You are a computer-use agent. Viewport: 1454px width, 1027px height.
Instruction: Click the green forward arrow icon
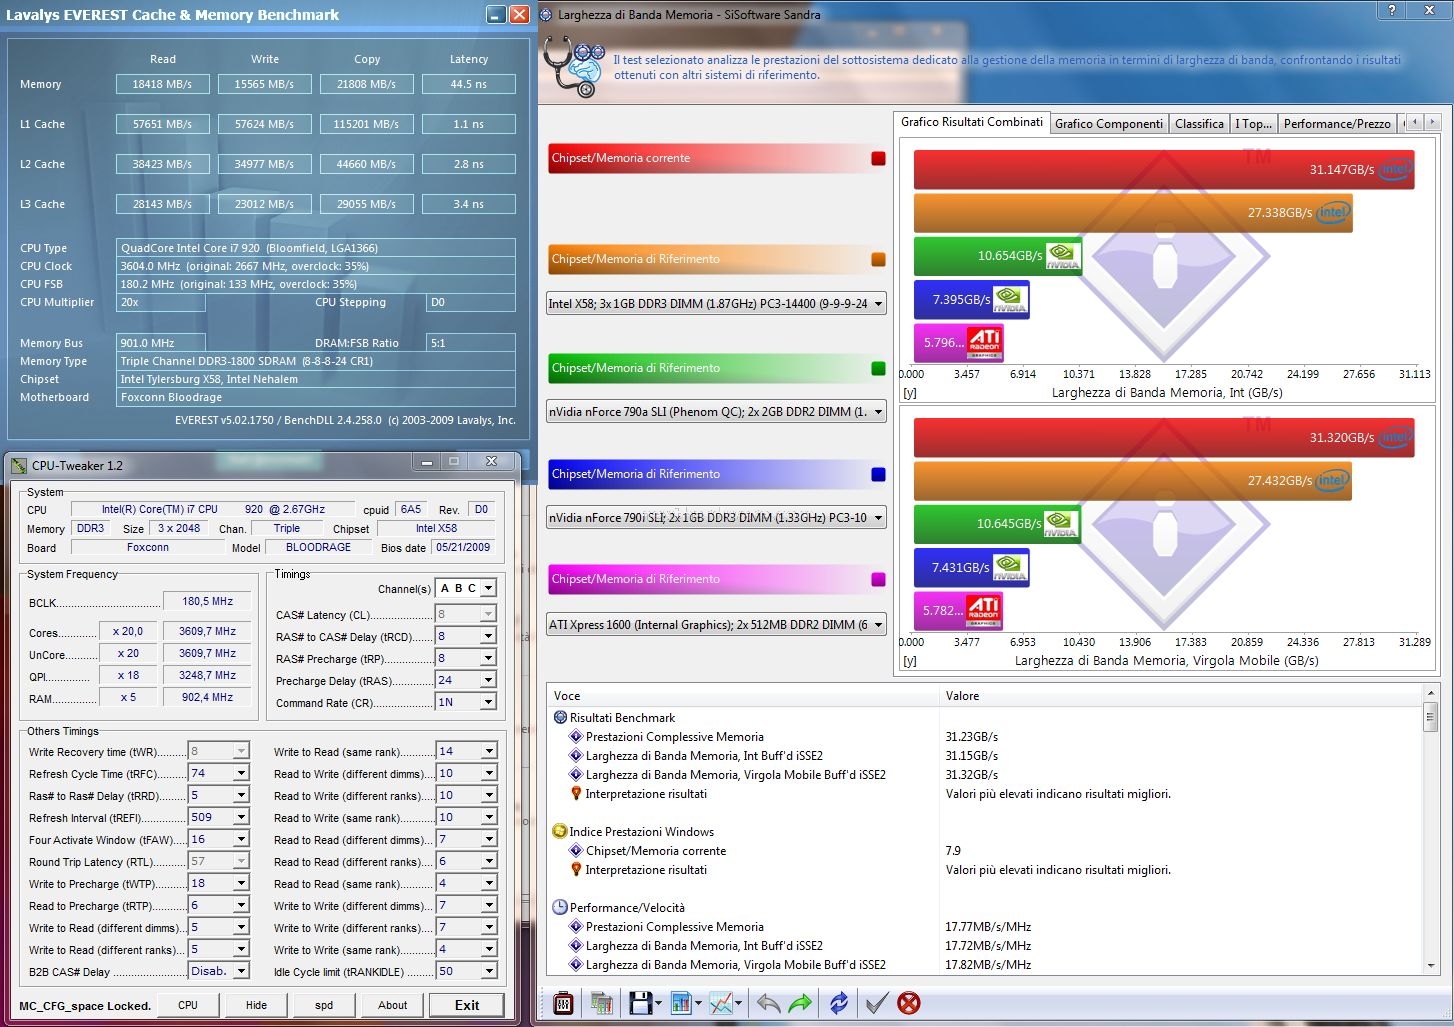801,1003
